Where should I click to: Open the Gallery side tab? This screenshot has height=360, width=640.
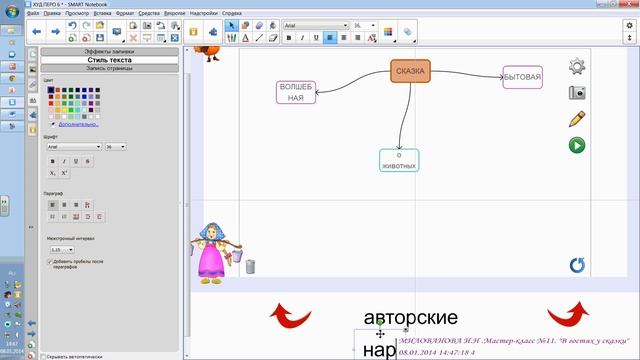coord(33,69)
